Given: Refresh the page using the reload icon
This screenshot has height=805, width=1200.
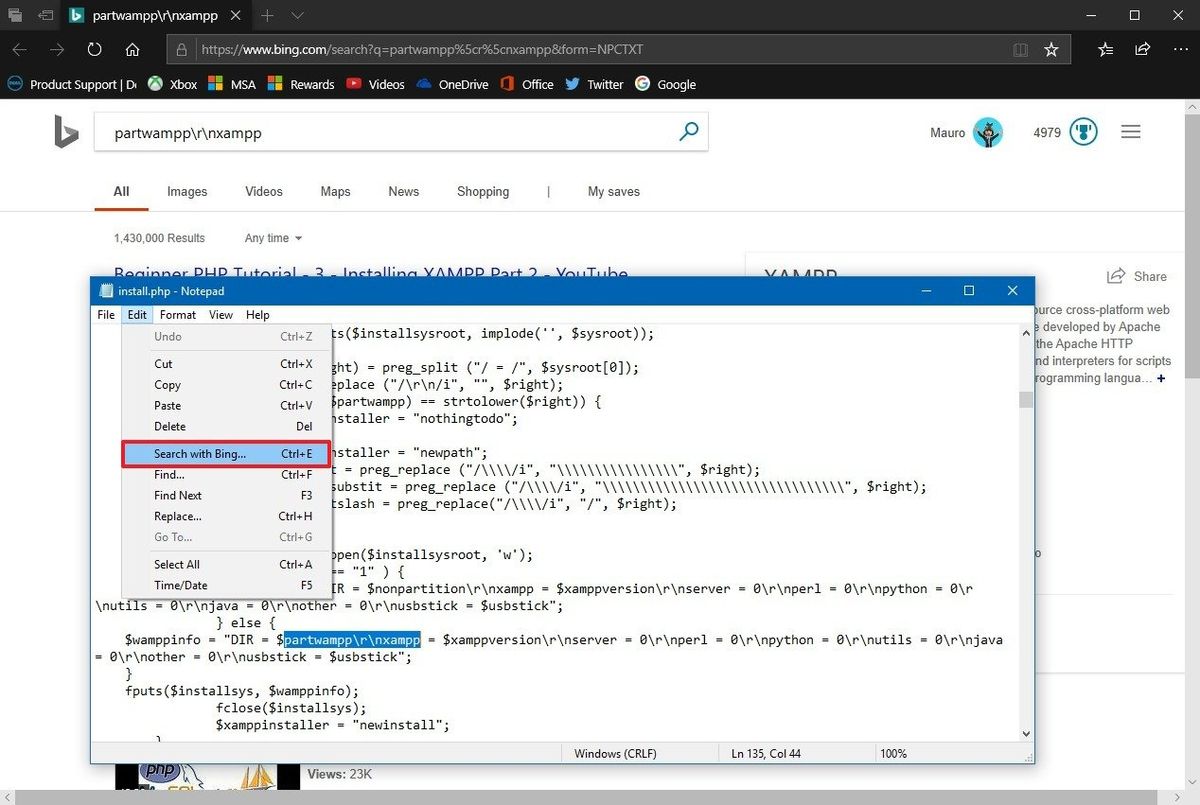Looking at the screenshot, I should coord(94,48).
